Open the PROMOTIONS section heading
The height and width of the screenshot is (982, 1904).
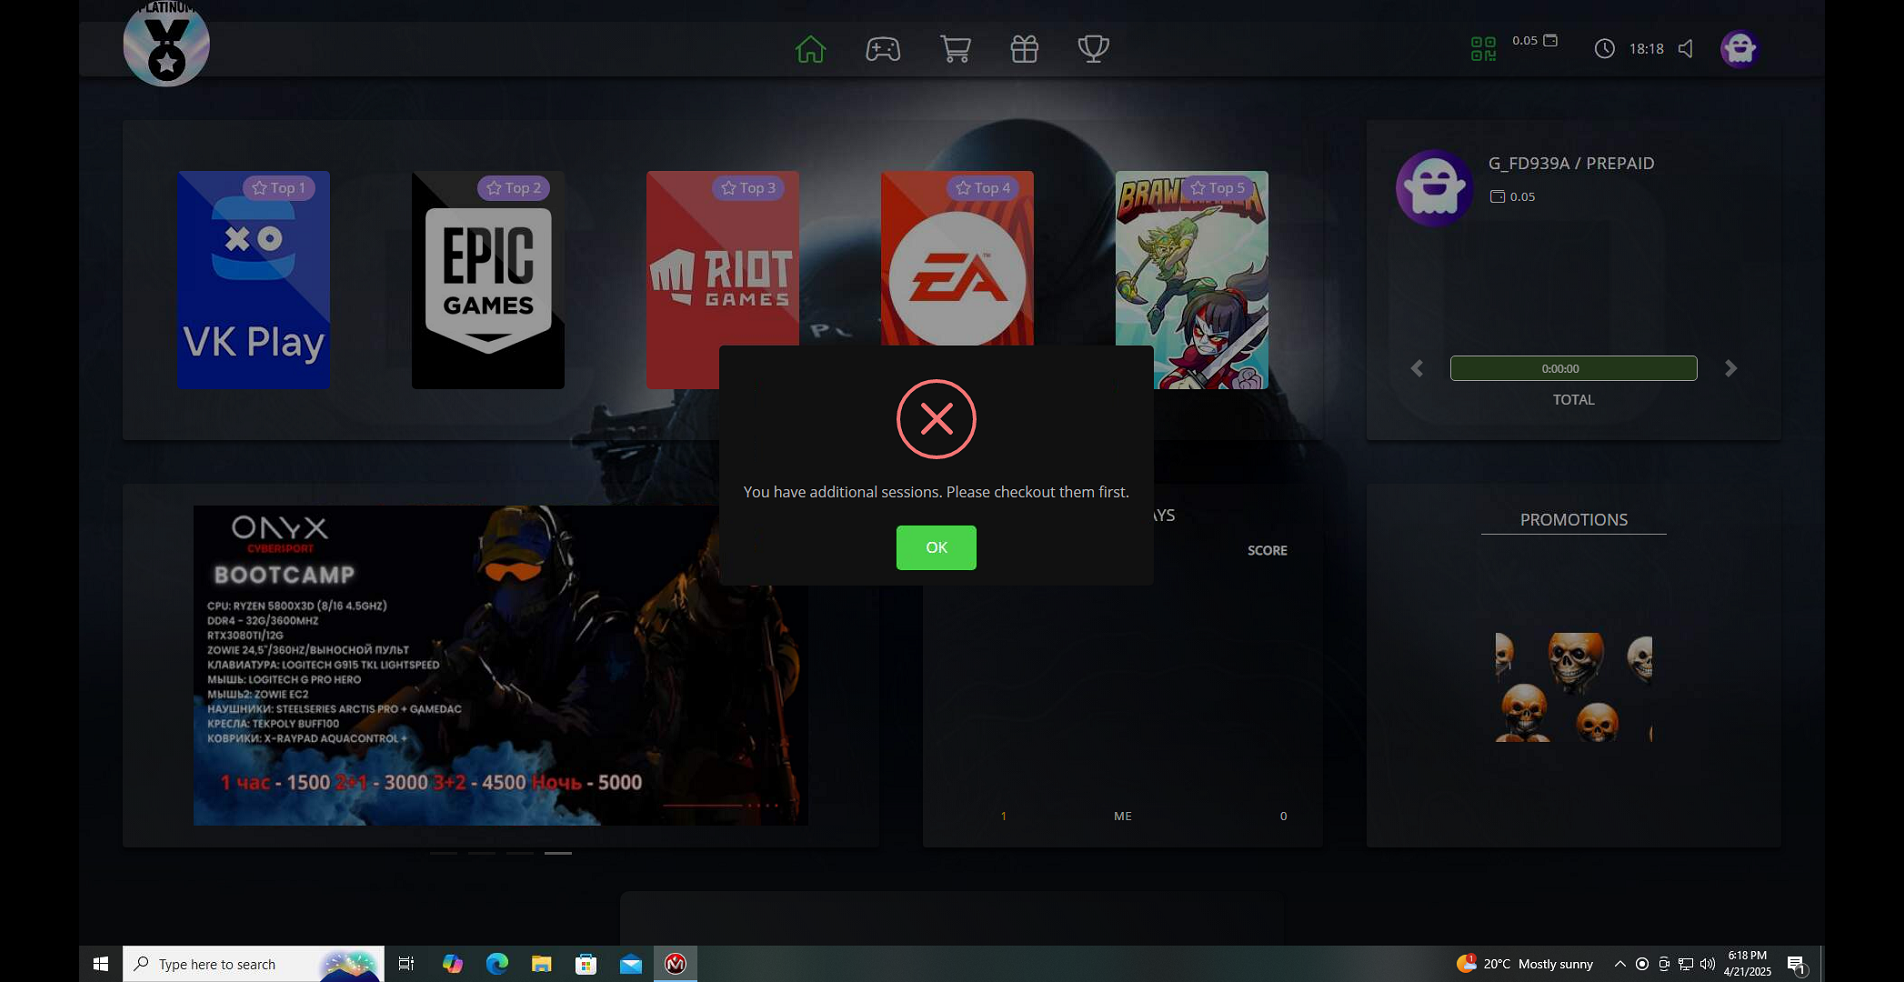[x=1573, y=520]
